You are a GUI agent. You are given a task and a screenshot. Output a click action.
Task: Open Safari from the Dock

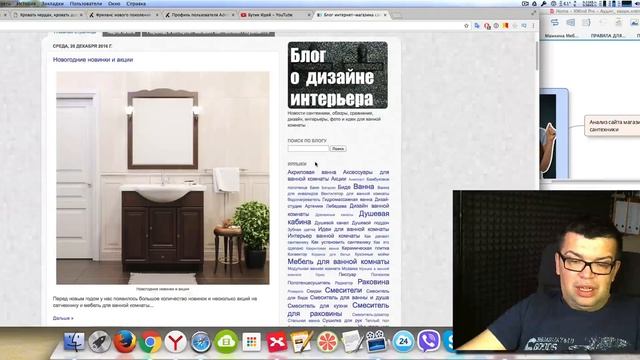(201, 342)
